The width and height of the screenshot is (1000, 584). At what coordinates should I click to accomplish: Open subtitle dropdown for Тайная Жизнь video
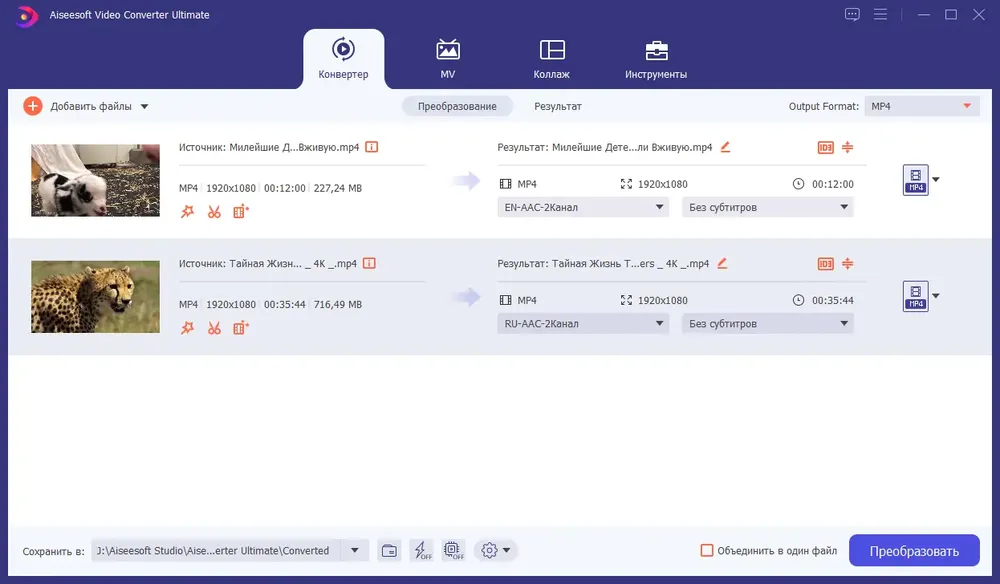pos(768,323)
